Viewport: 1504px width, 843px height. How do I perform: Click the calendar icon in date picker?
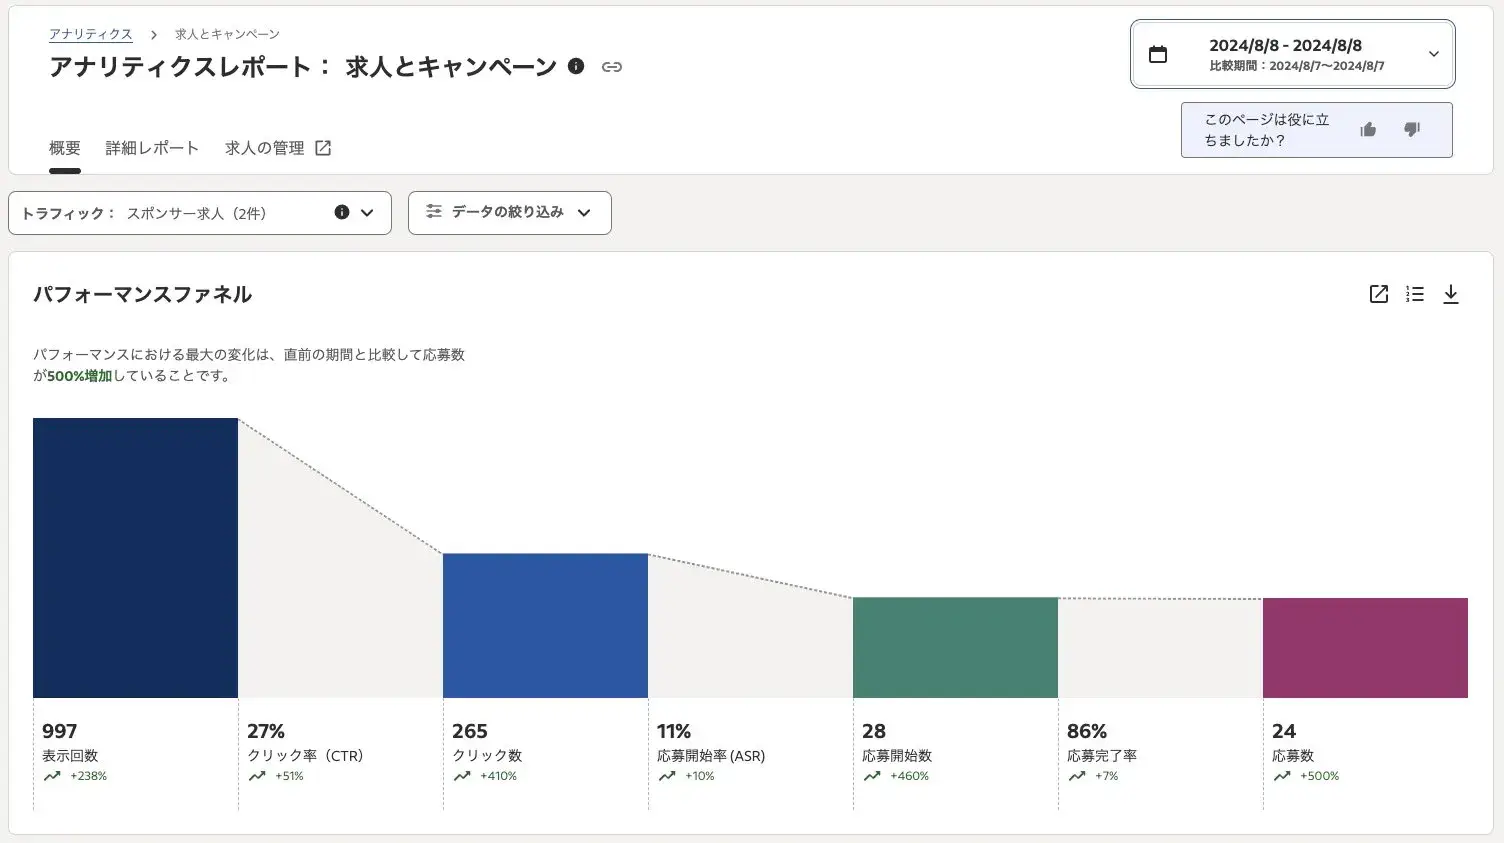(x=1158, y=55)
